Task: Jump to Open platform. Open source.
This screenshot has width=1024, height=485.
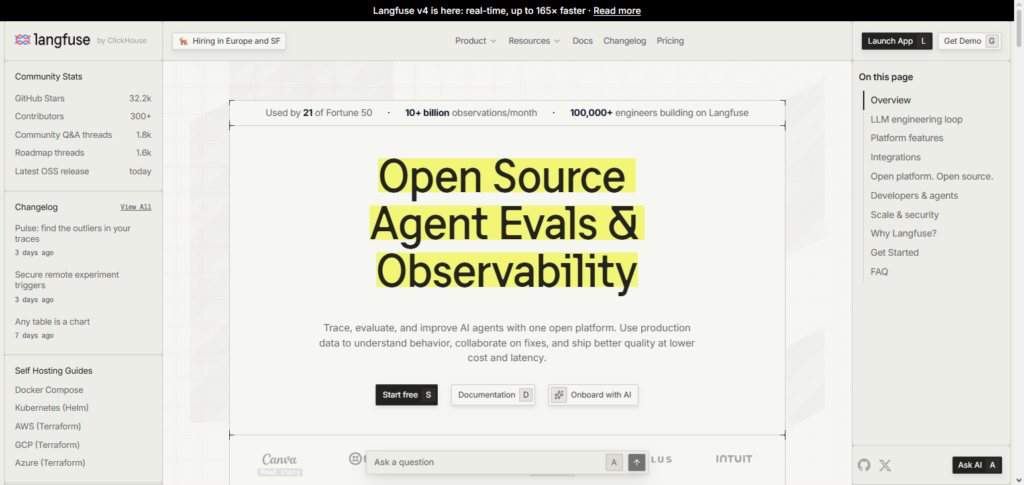Action: (x=931, y=176)
